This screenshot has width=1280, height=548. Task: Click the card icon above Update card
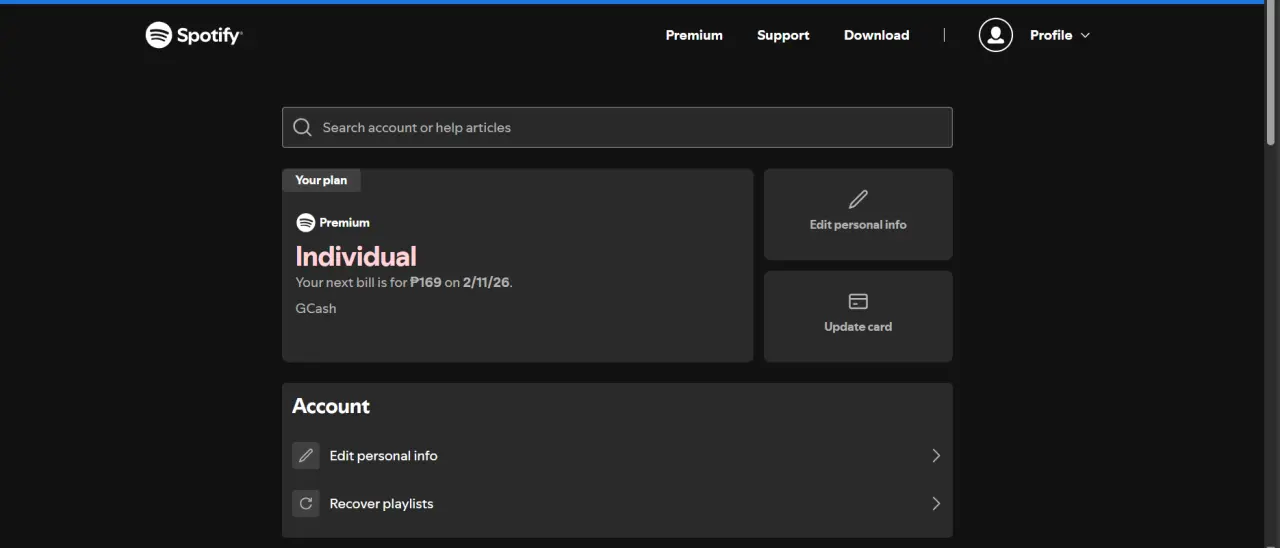[858, 301]
